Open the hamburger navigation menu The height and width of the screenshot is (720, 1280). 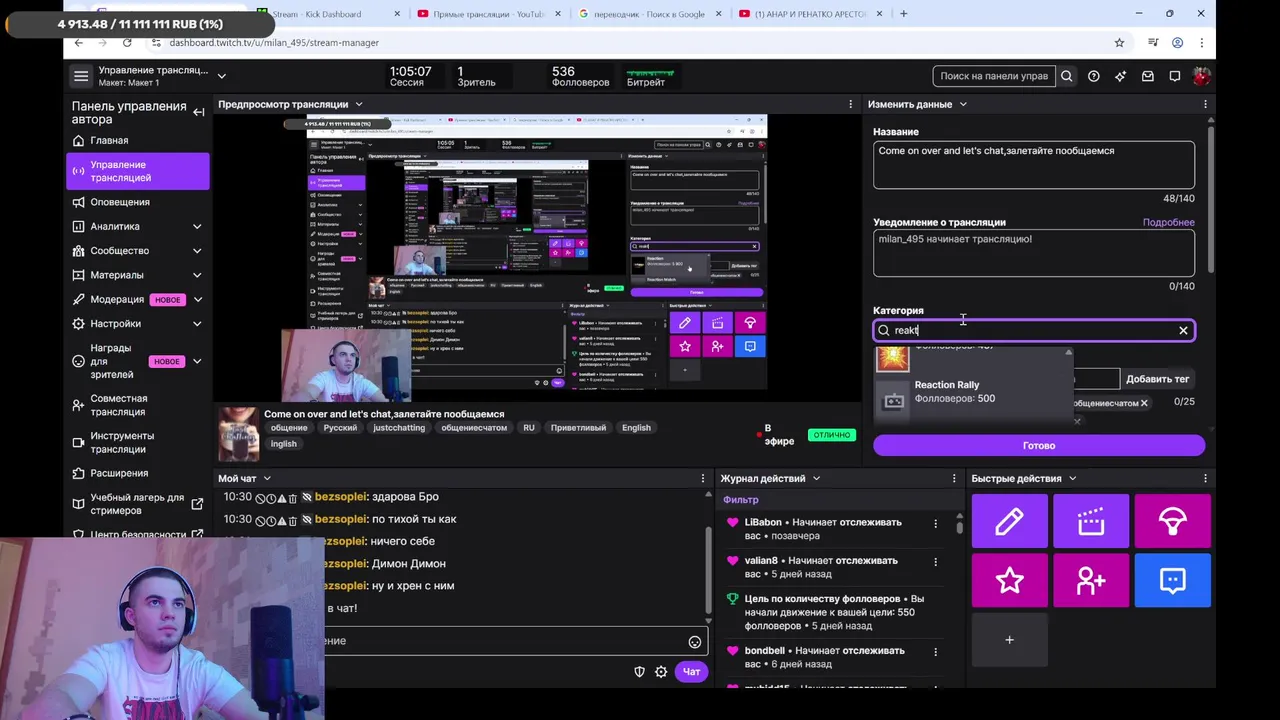click(81, 76)
